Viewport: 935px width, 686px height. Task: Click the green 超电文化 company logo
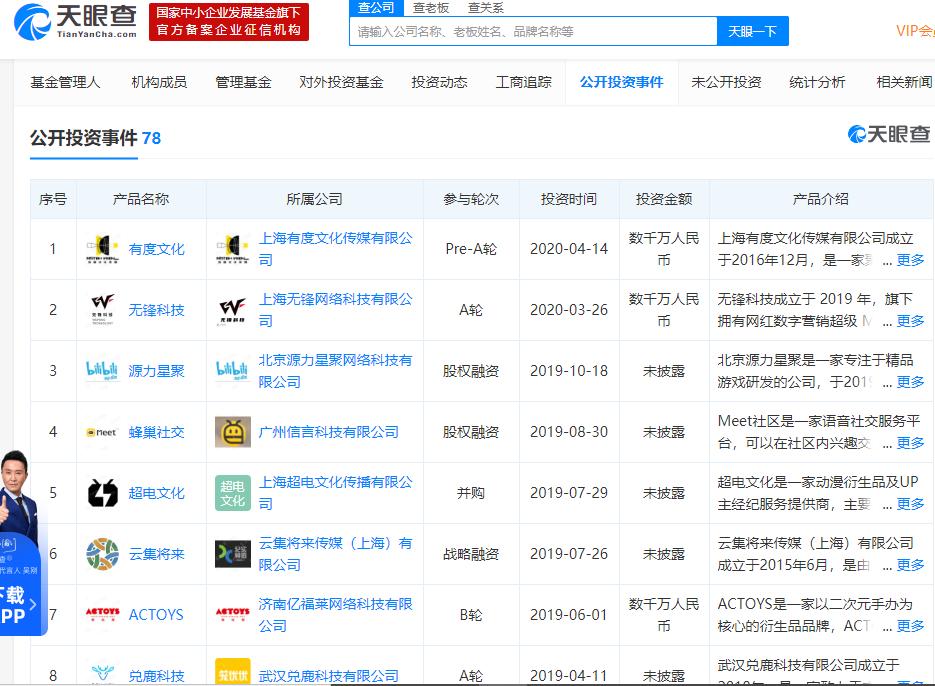pyautogui.click(x=233, y=493)
